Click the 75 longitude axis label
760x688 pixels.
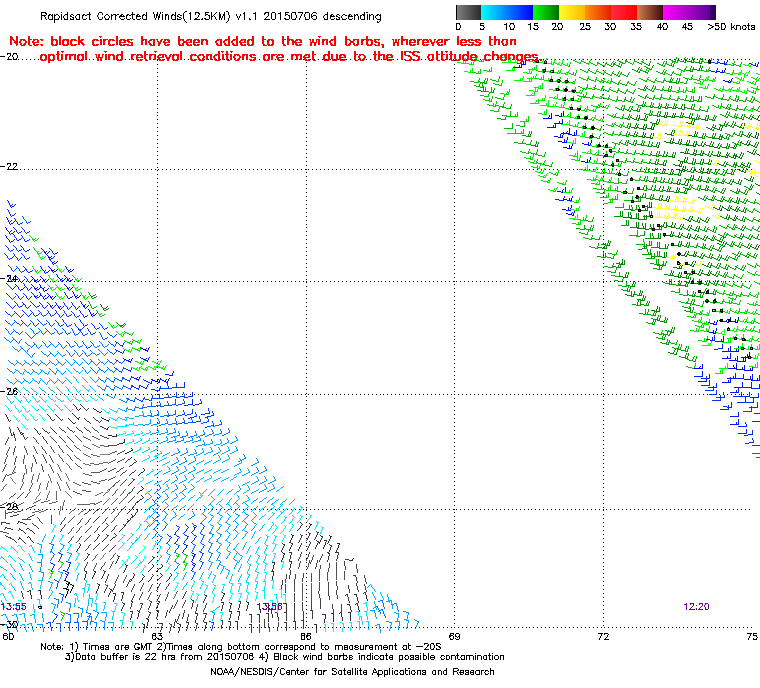click(x=752, y=636)
